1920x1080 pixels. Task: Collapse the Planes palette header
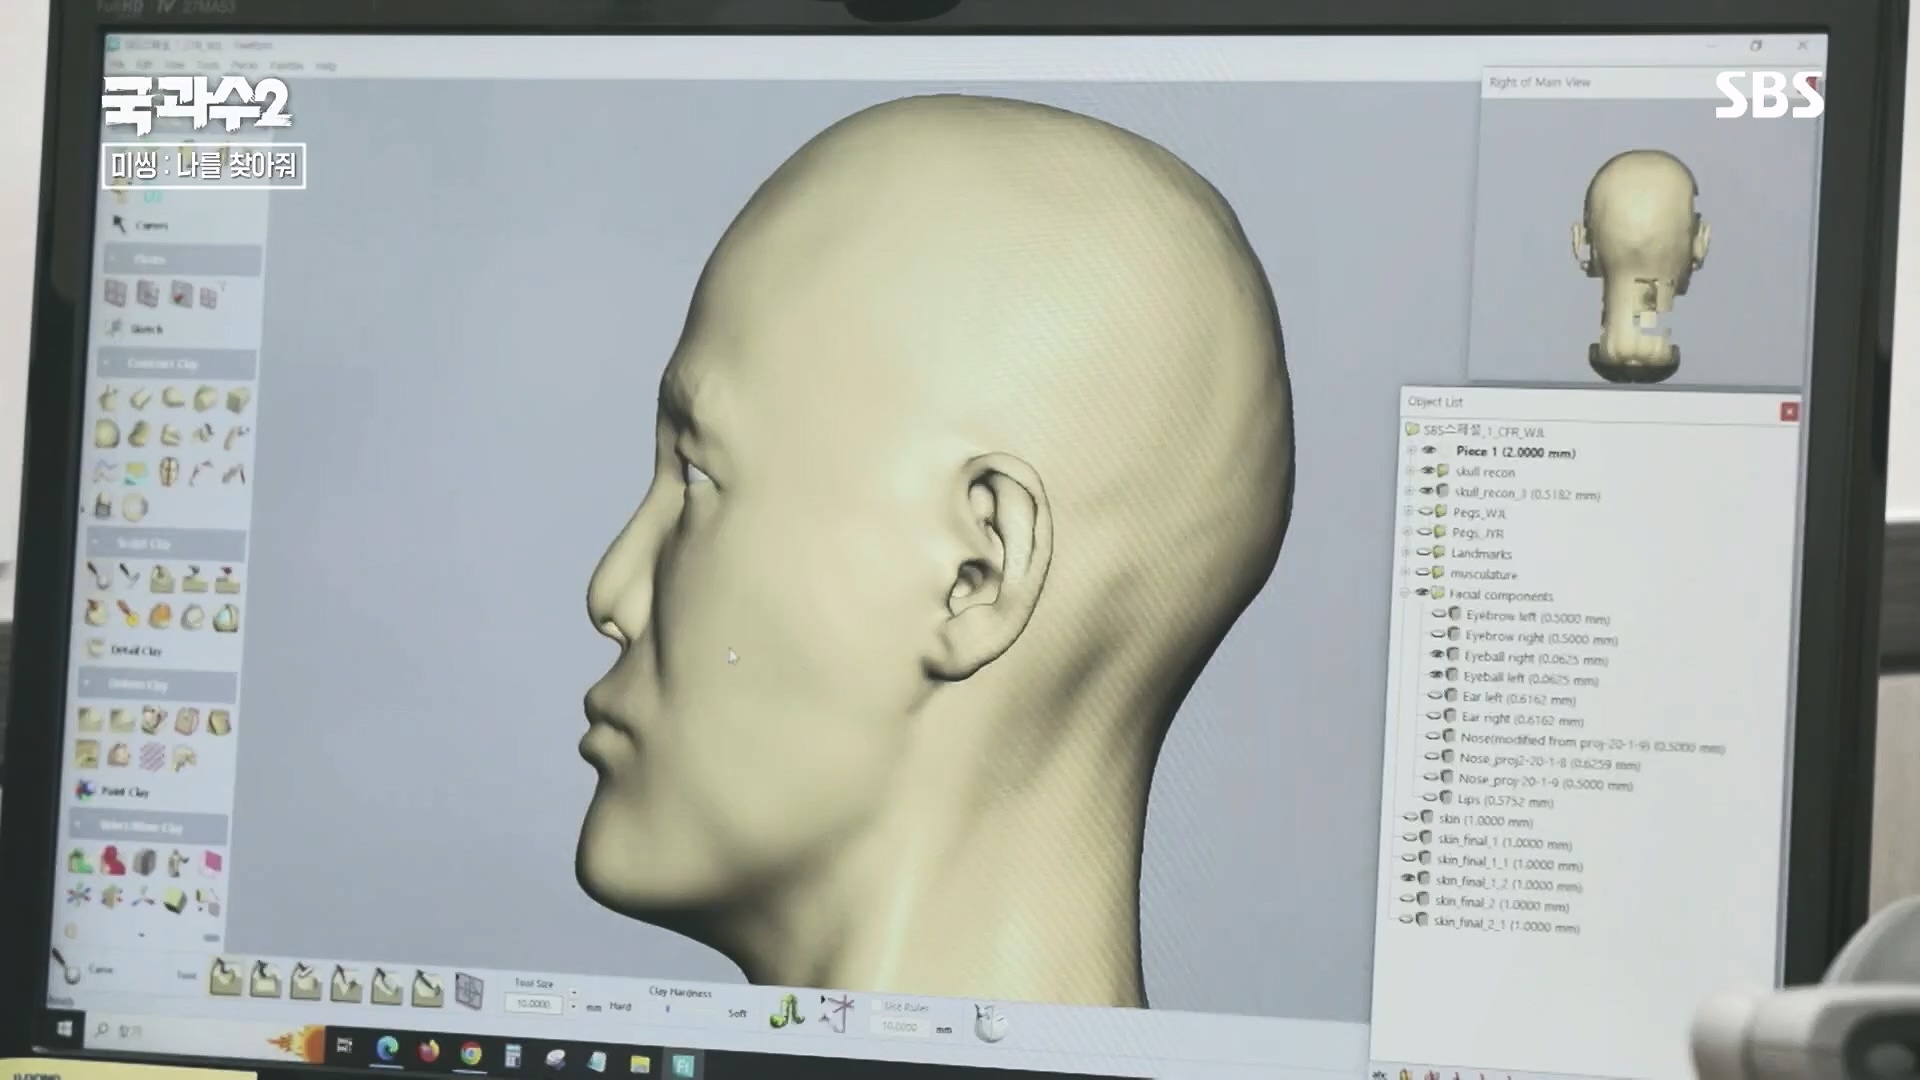pos(183,260)
